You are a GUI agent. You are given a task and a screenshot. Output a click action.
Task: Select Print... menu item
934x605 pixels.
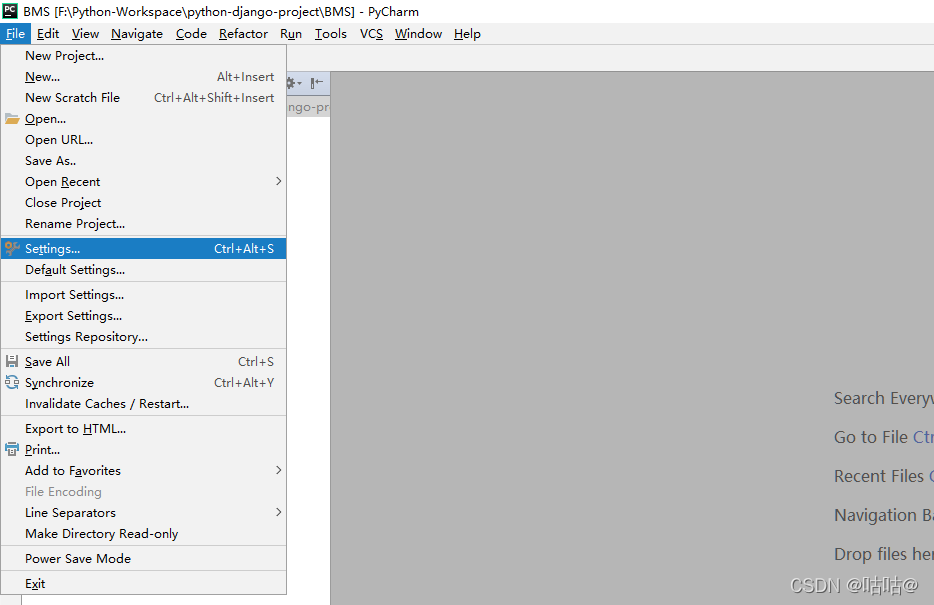coord(144,450)
